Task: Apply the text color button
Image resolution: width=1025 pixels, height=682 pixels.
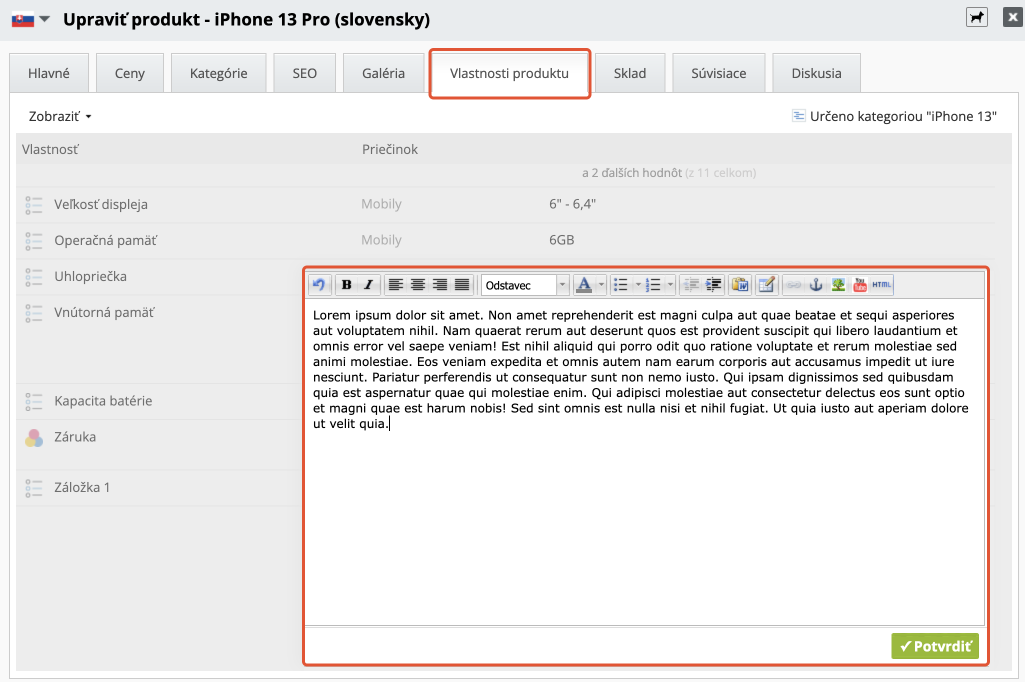Action: coord(584,284)
